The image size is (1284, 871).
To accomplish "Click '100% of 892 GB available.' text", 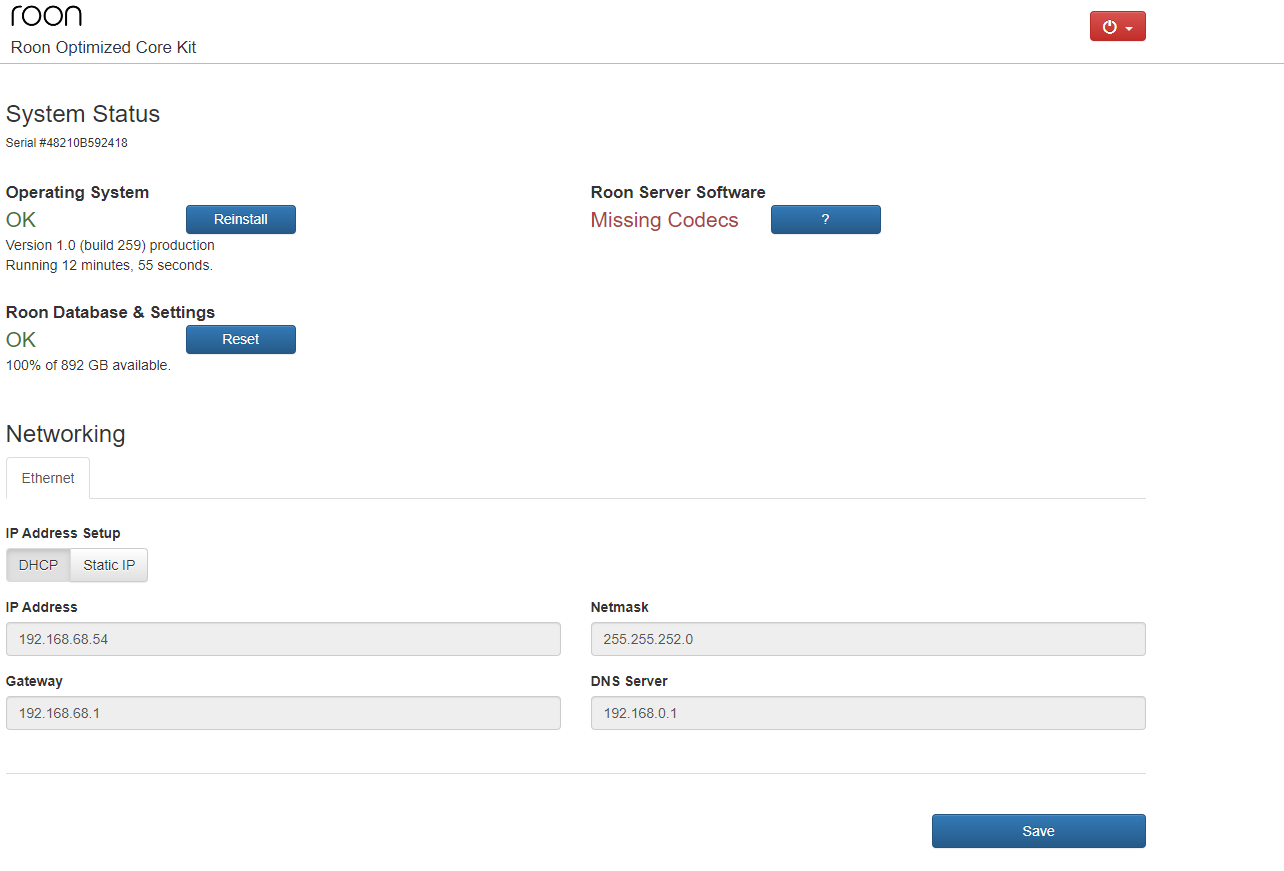I will (x=88, y=365).
